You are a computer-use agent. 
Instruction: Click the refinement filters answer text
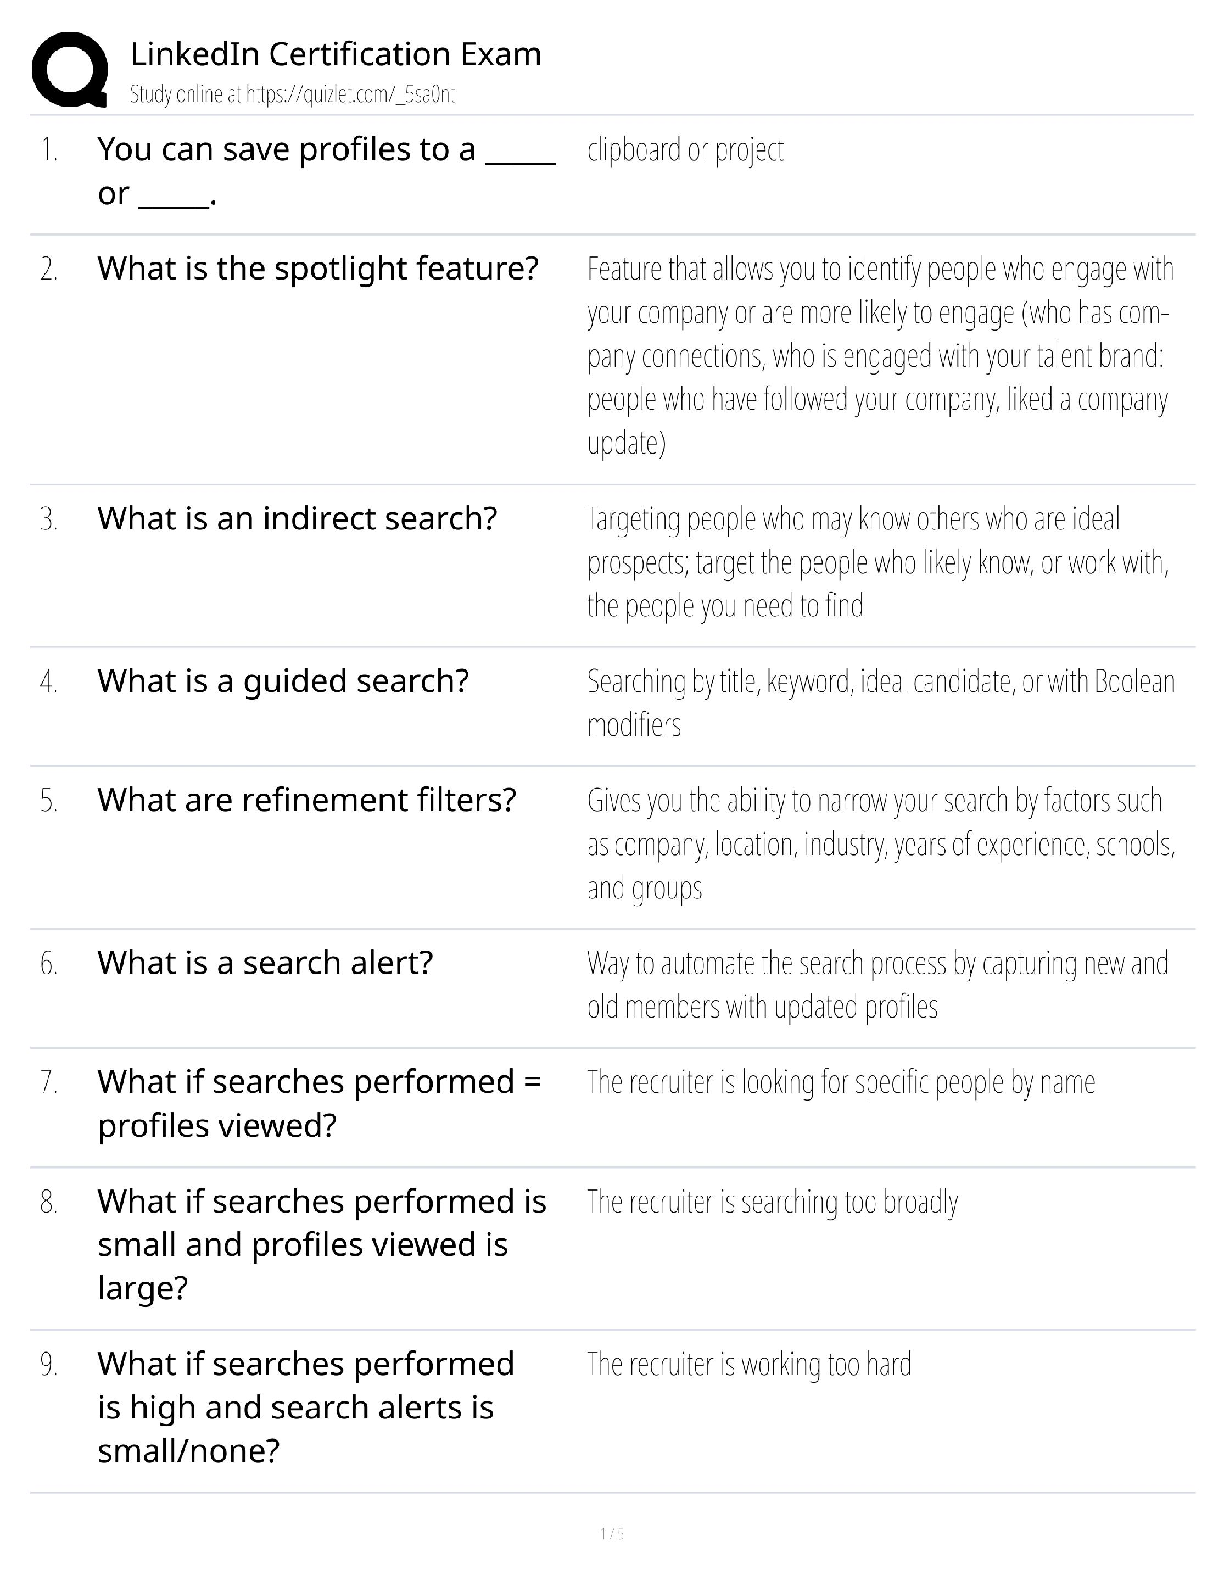[880, 844]
